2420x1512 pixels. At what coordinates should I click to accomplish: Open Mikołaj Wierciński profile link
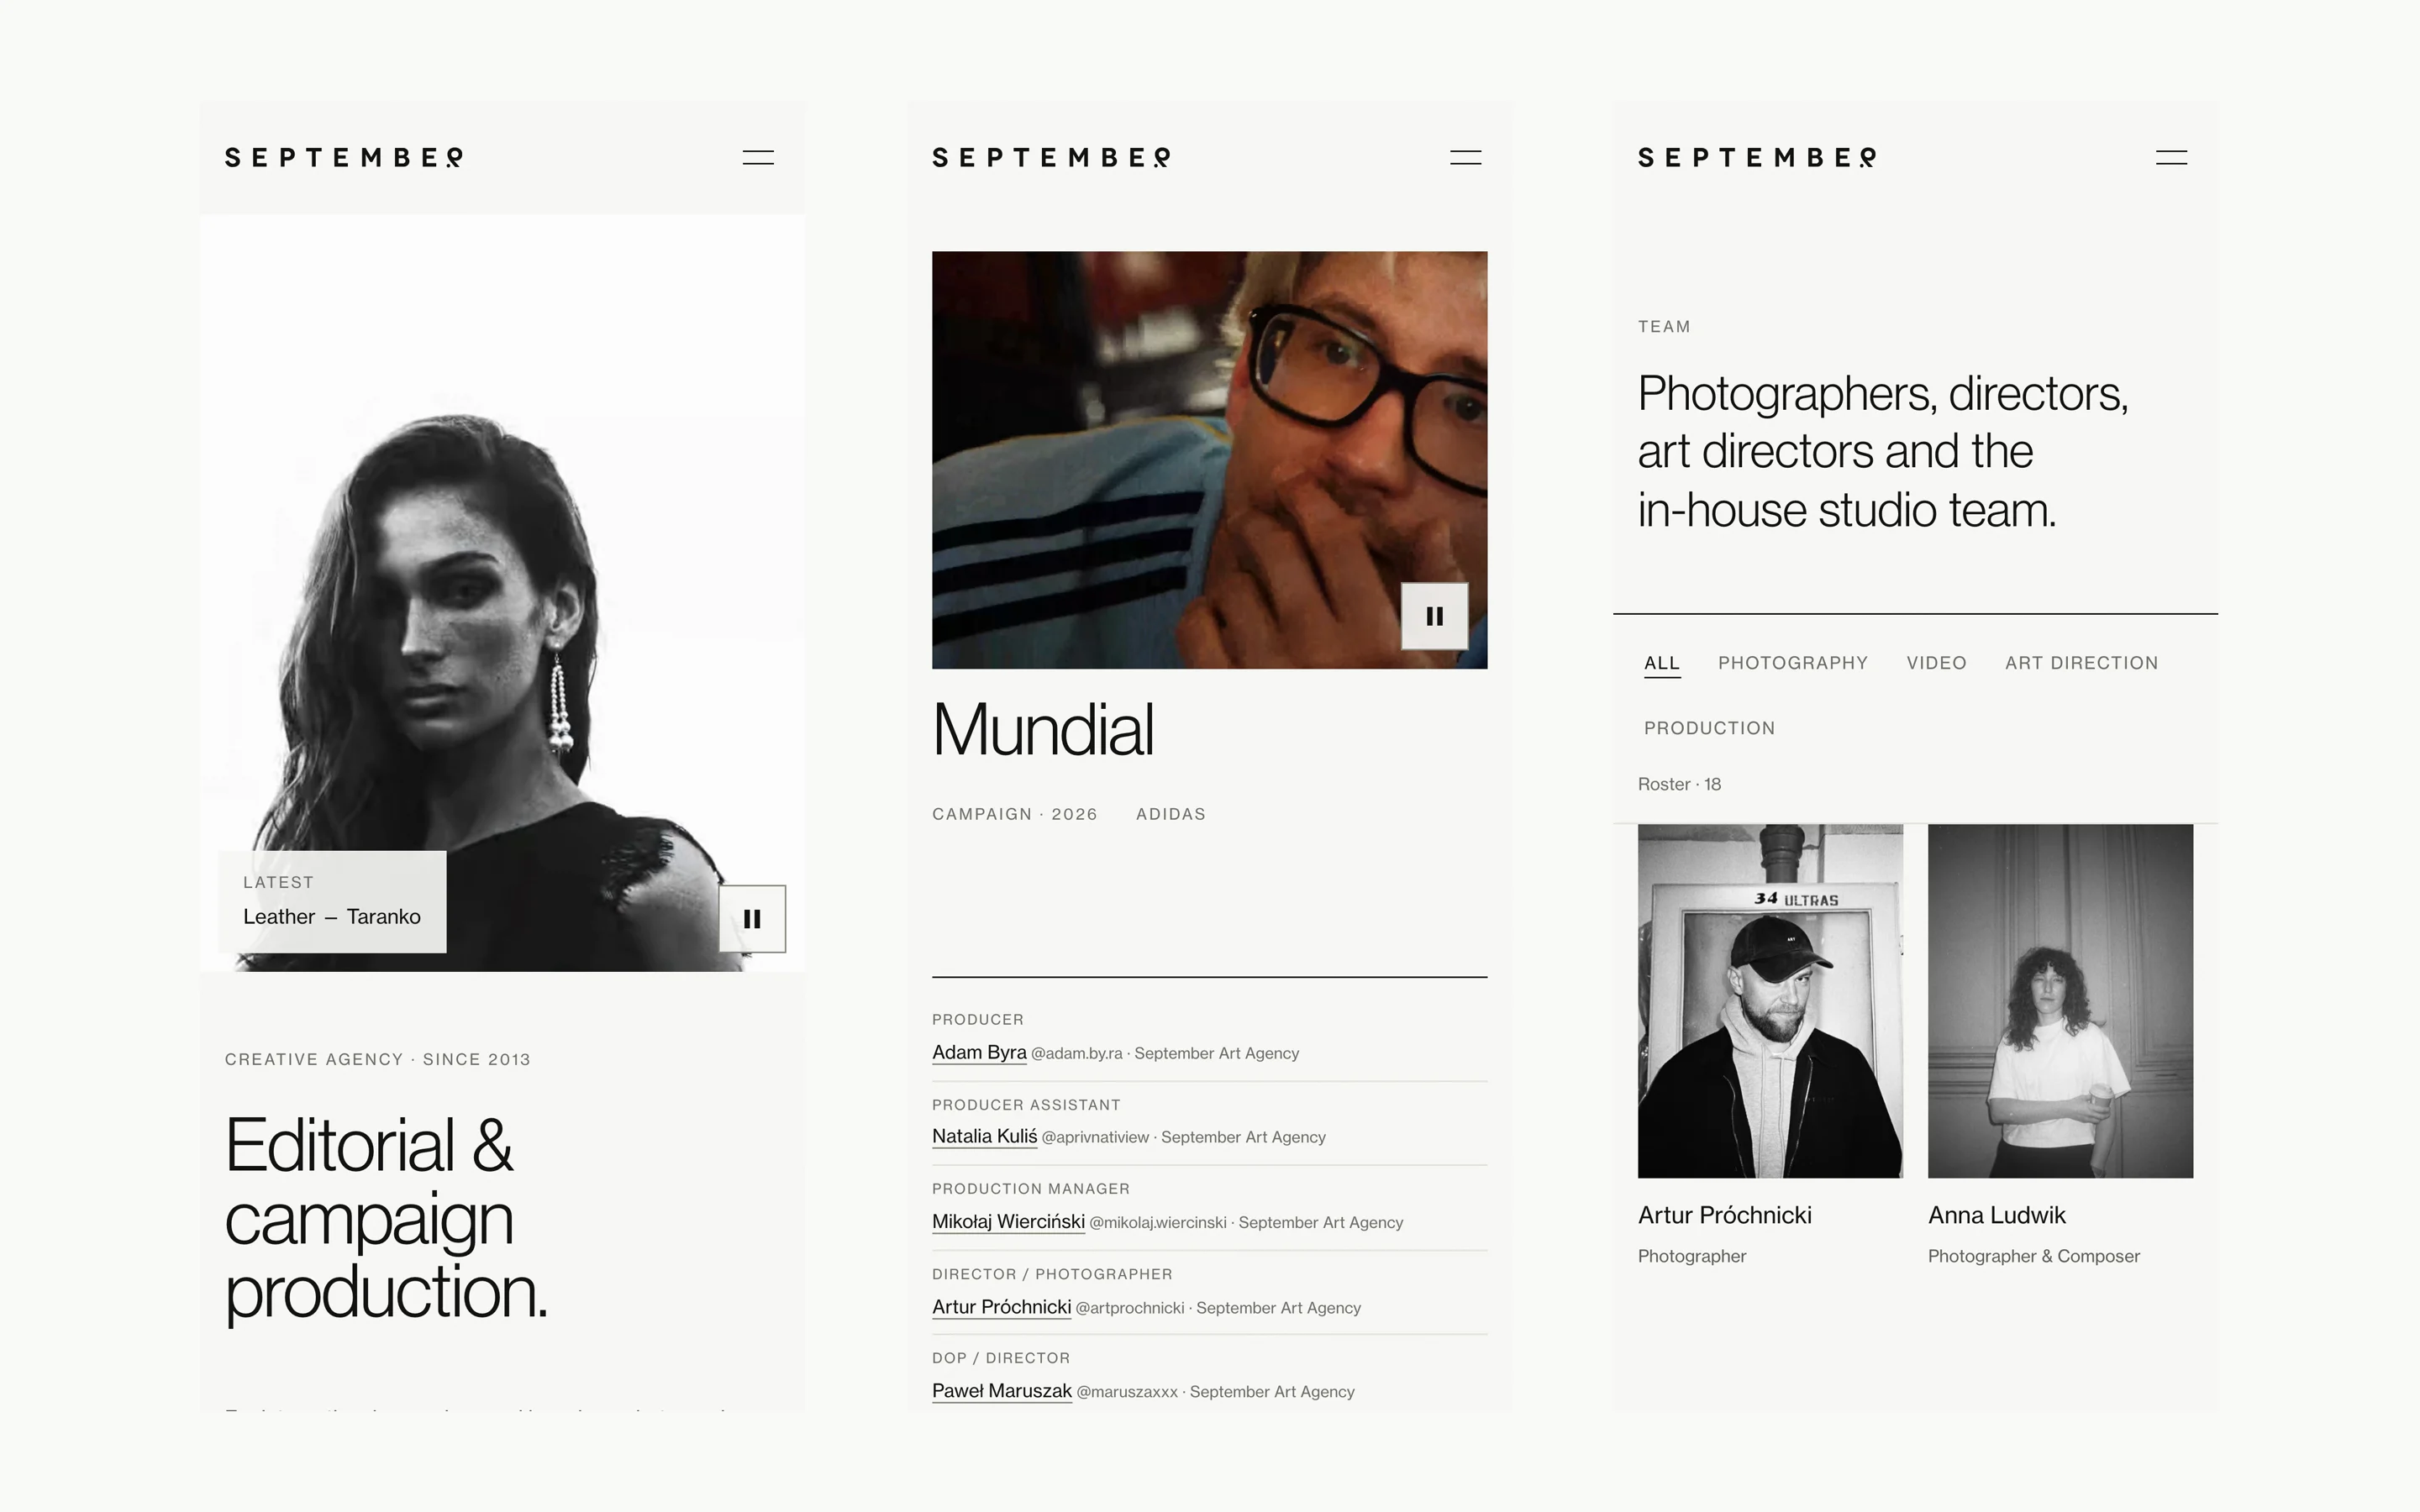1008,1221
